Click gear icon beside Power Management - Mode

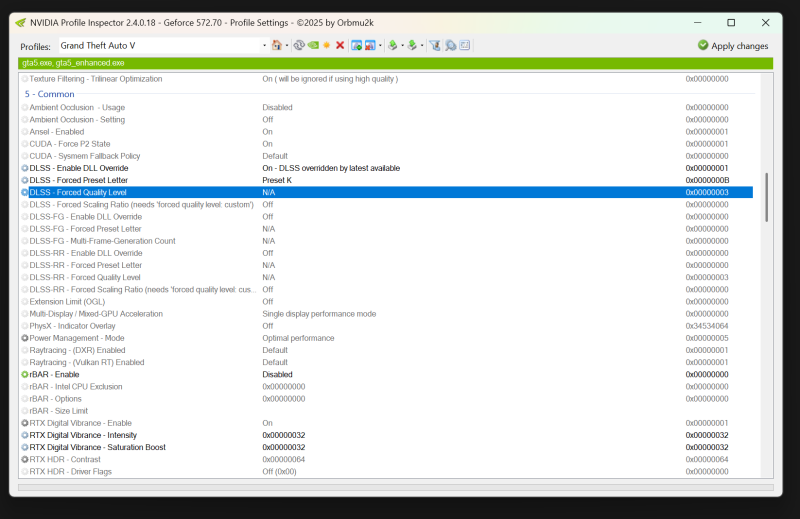click(x=24, y=338)
